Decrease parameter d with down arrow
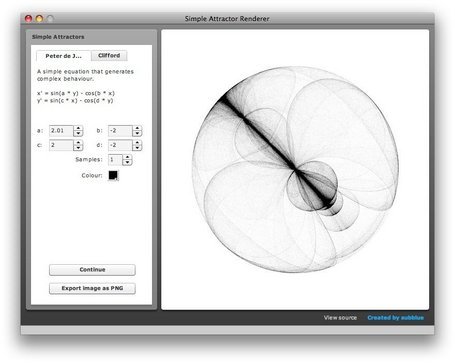 137,148
